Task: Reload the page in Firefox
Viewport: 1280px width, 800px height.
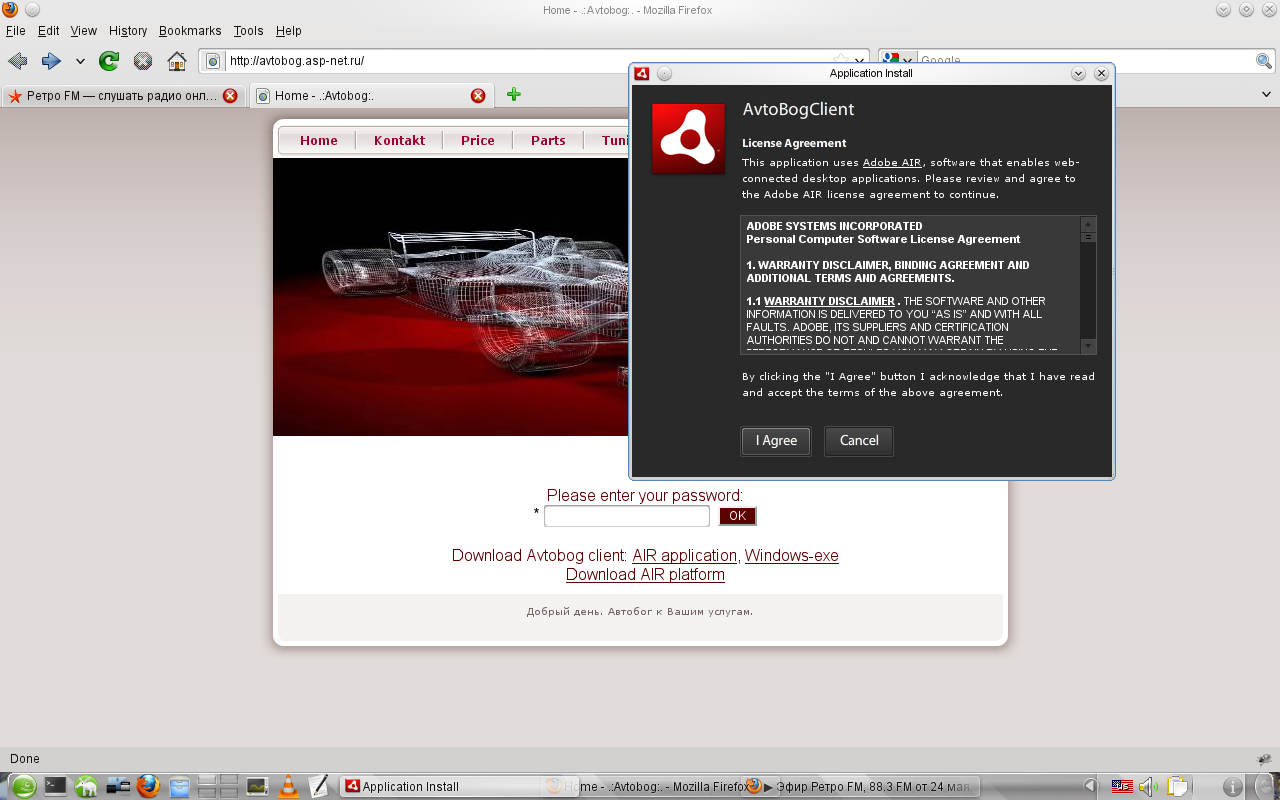Action: pyautogui.click(x=109, y=61)
